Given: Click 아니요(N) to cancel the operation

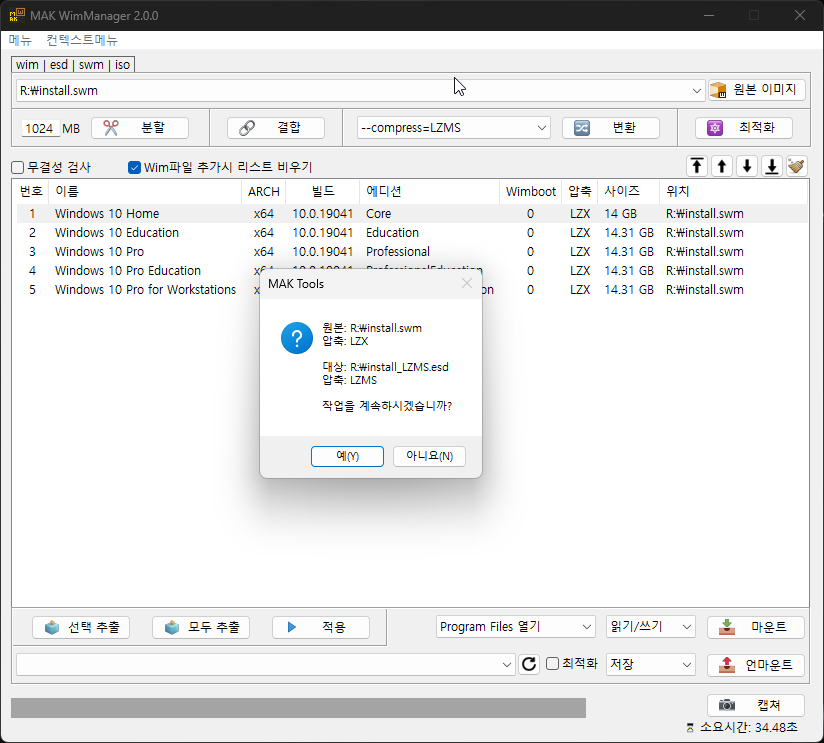Looking at the screenshot, I should (429, 456).
